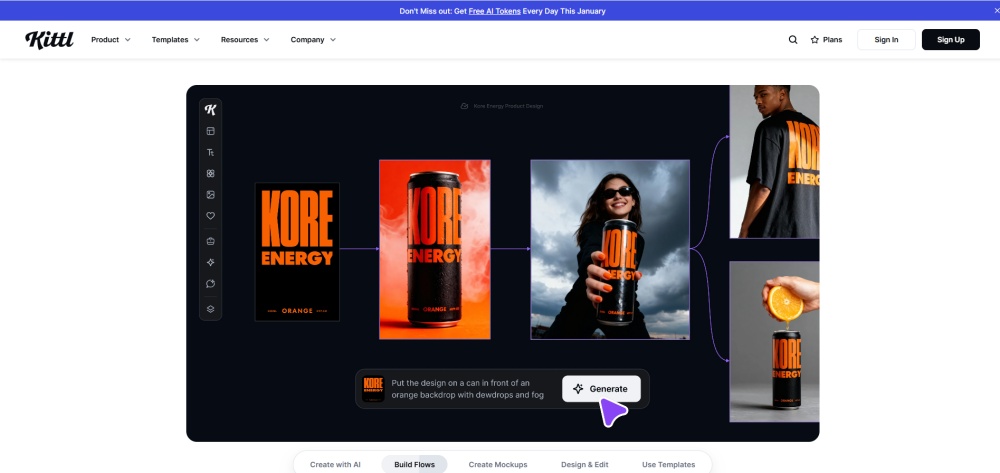Screen dimensions: 1000x473
Task: Click the AI sparkle icon in the sidebar
Action: coord(210,262)
